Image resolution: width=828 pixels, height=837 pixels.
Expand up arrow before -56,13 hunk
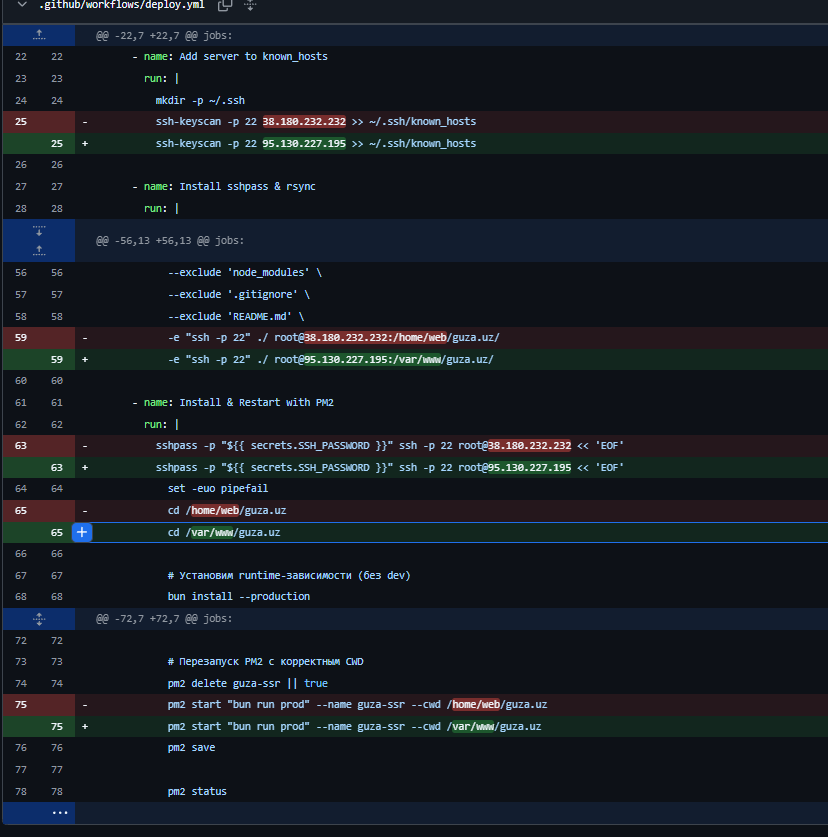click(38, 250)
